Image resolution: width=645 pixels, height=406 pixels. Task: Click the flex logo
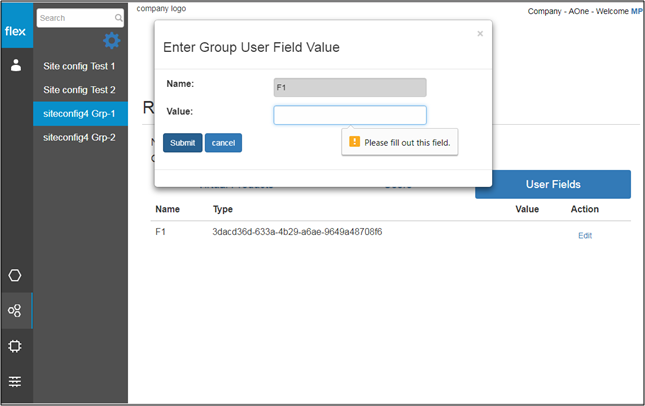pos(16,30)
